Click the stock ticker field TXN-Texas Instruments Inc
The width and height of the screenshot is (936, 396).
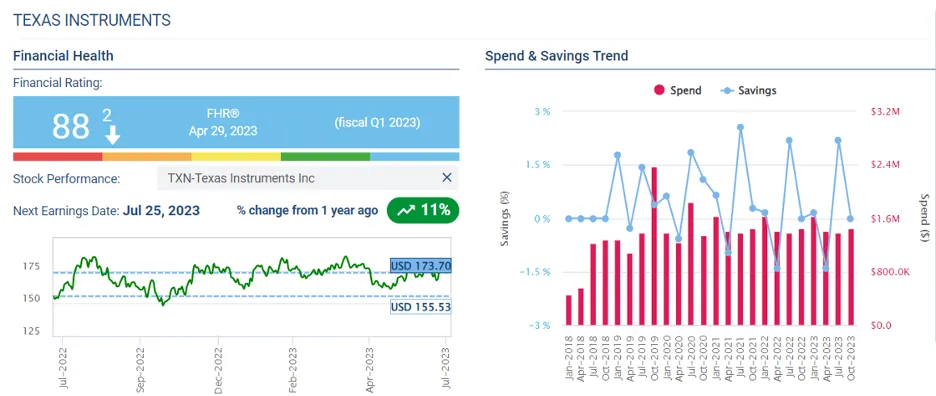click(x=308, y=178)
